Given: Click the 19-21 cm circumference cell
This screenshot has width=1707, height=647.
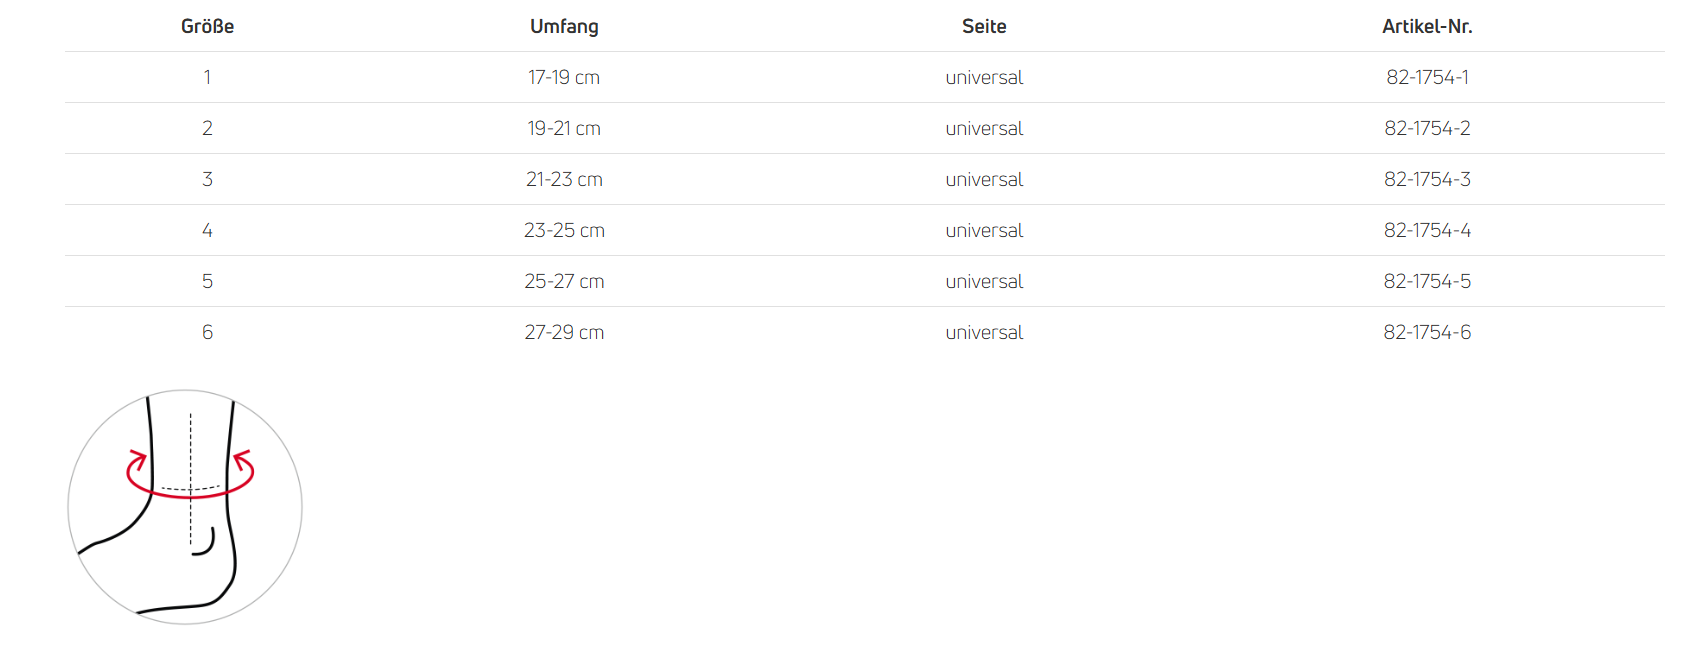Looking at the screenshot, I should pos(564,128).
